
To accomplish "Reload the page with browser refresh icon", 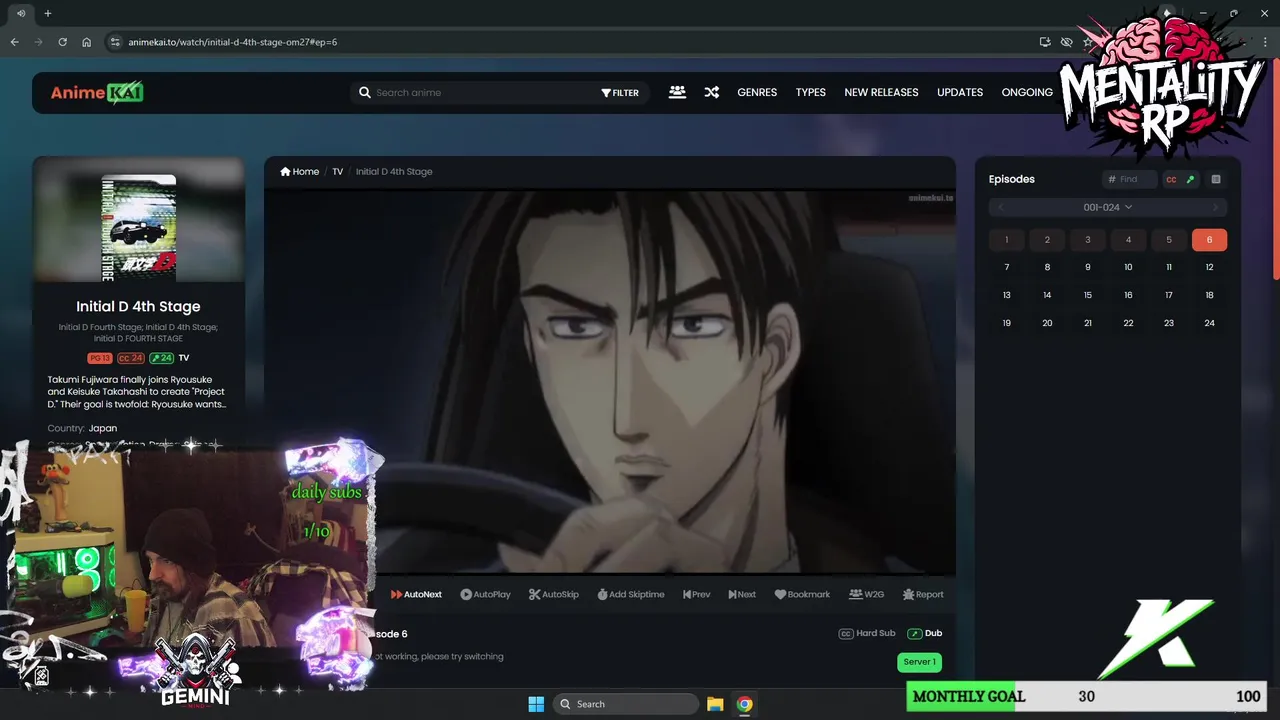I will (62, 42).
